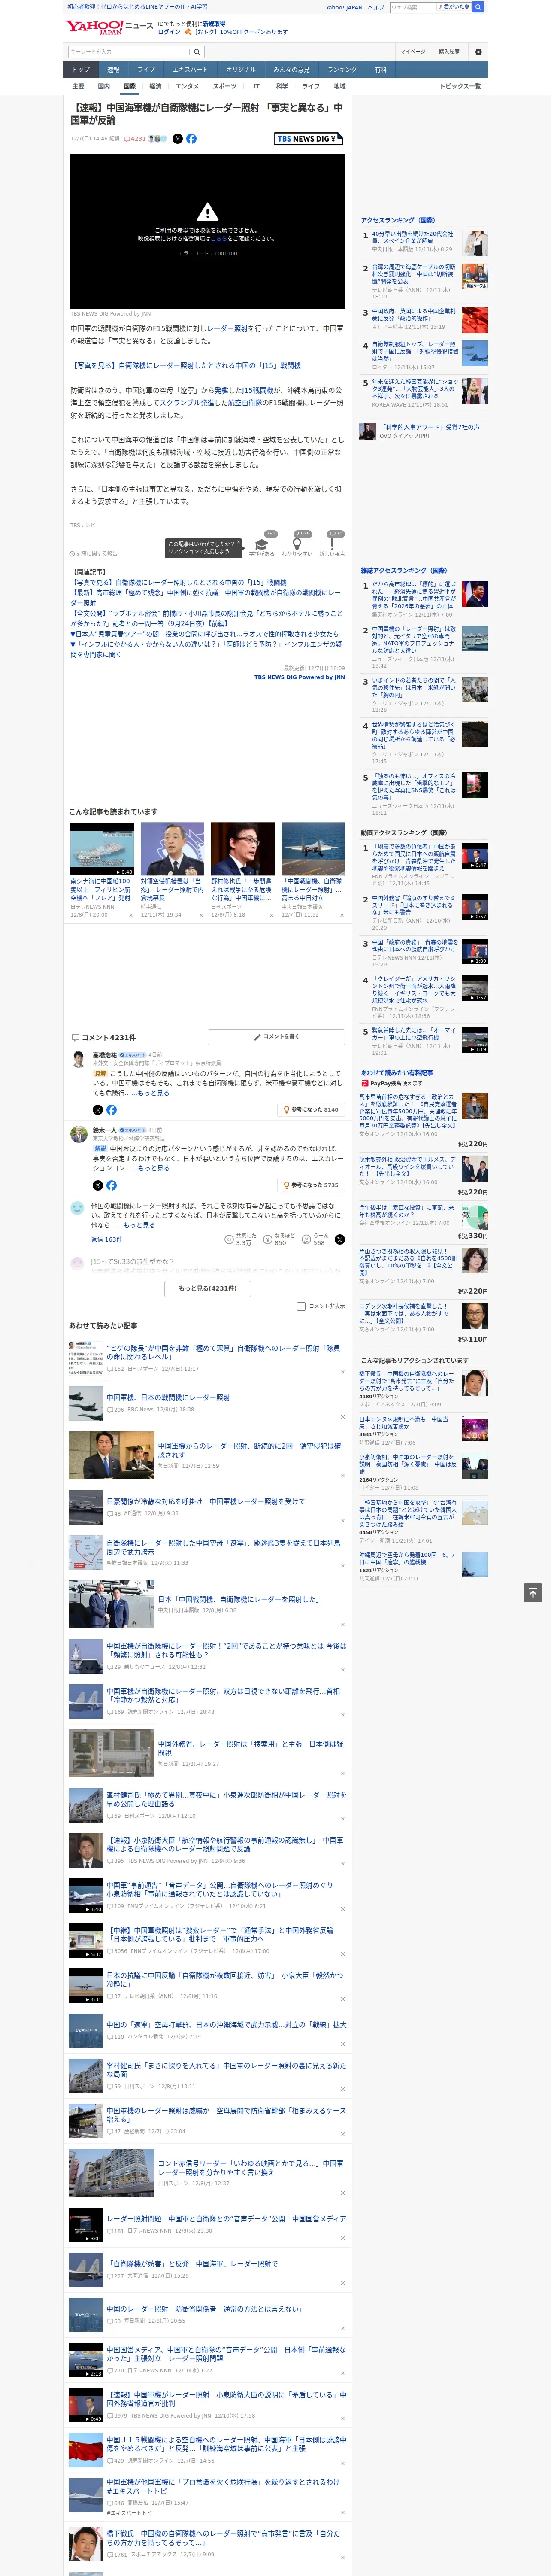Open the 有料 tab
This screenshot has height=2576, width=551.
click(380, 70)
